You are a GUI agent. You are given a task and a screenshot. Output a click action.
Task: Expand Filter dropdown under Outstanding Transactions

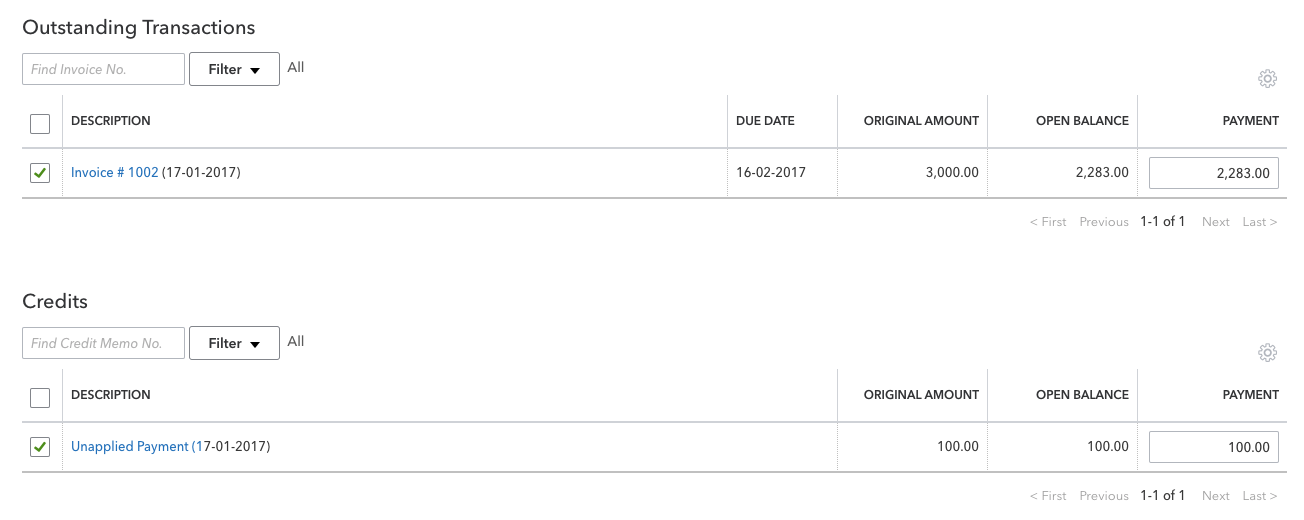click(x=234, y=69)
